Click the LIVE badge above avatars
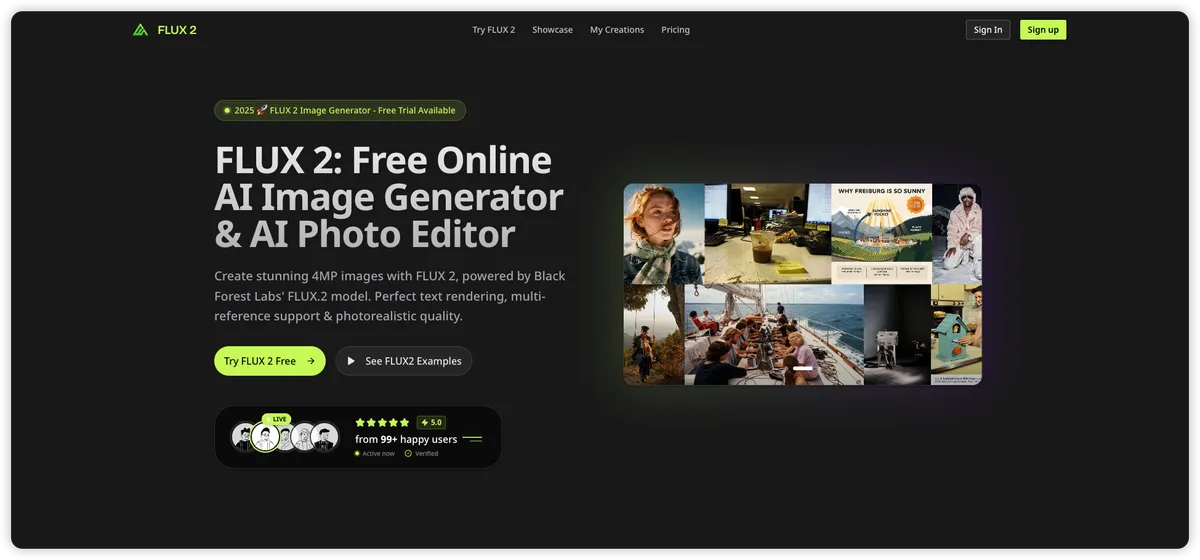This screenshot has height=560, width=1200. pyautogui.click(x=276, y=419)
